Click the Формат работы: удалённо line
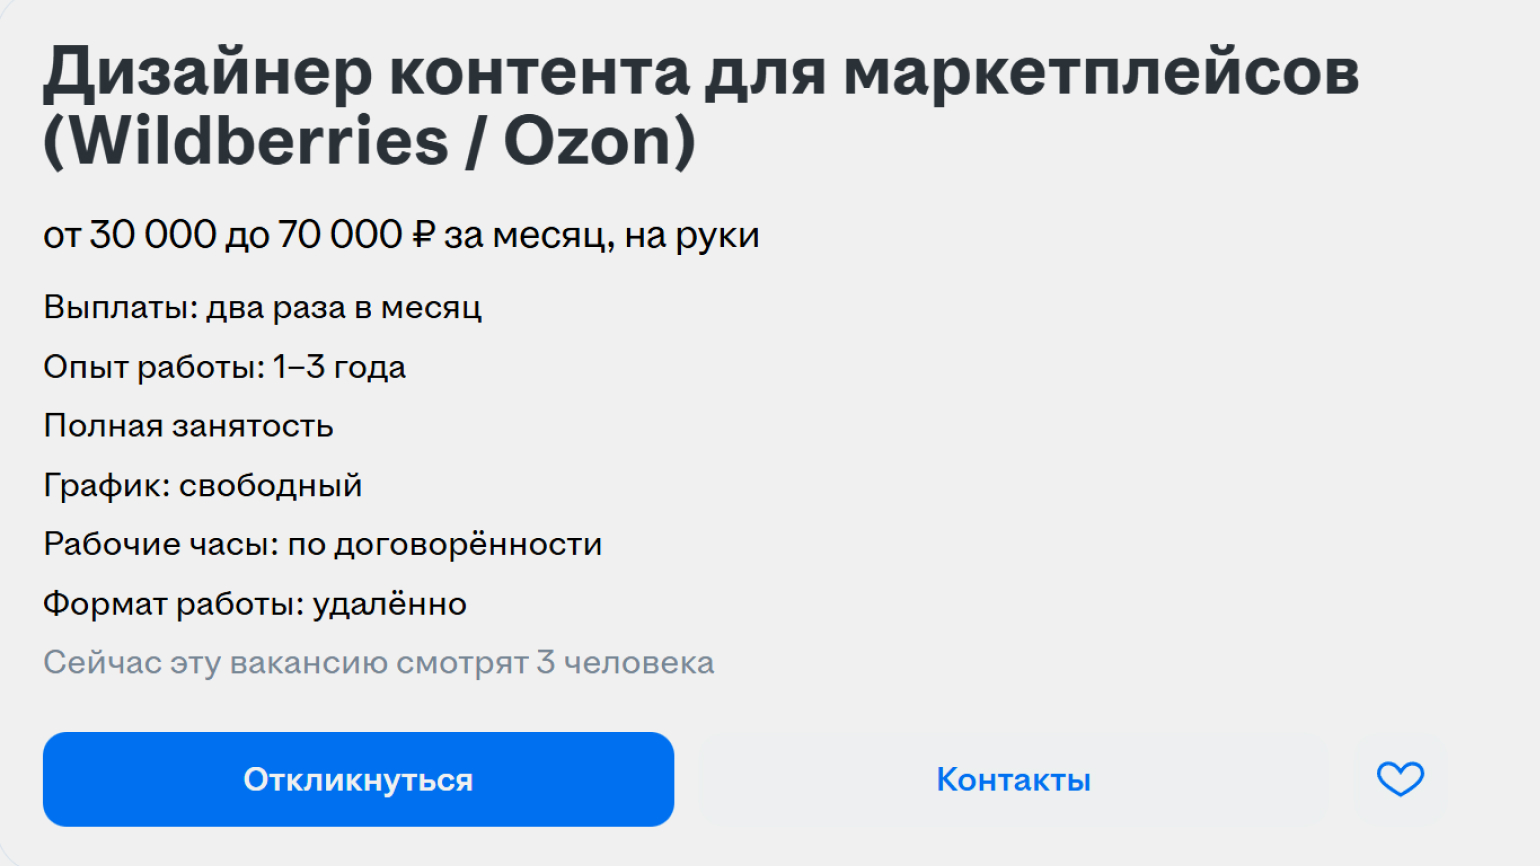1540x866 pixels. (254, 604)
